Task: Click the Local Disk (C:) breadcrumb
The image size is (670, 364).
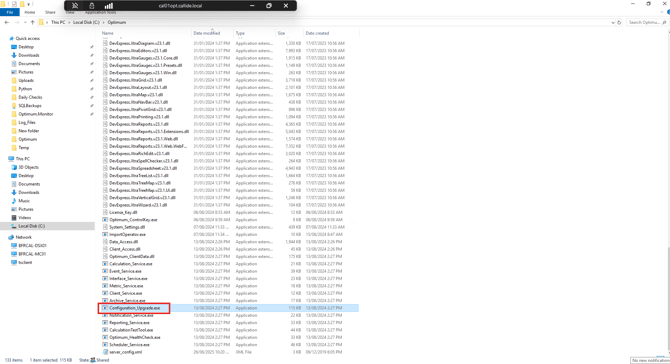Action: [x=86, y=22]
